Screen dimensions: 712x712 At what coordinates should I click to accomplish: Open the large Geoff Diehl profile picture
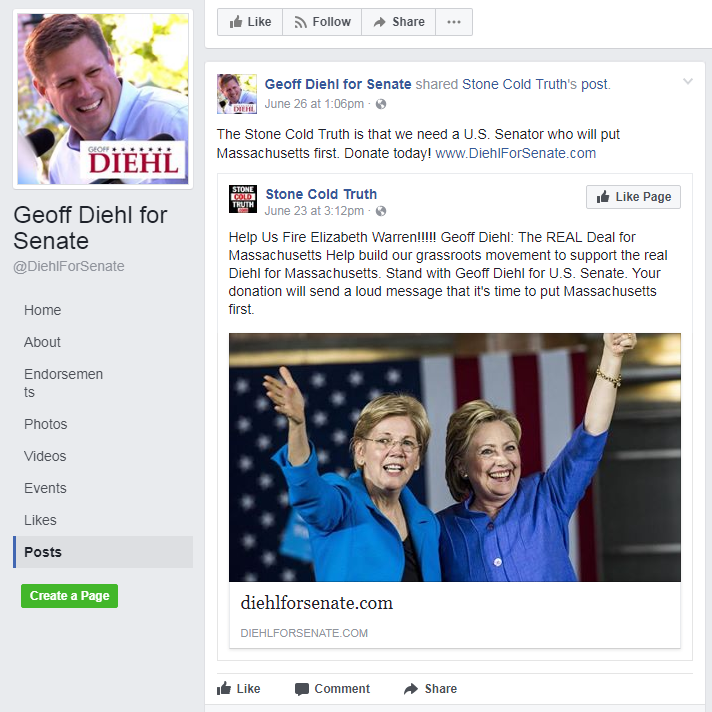coord(103,99)
